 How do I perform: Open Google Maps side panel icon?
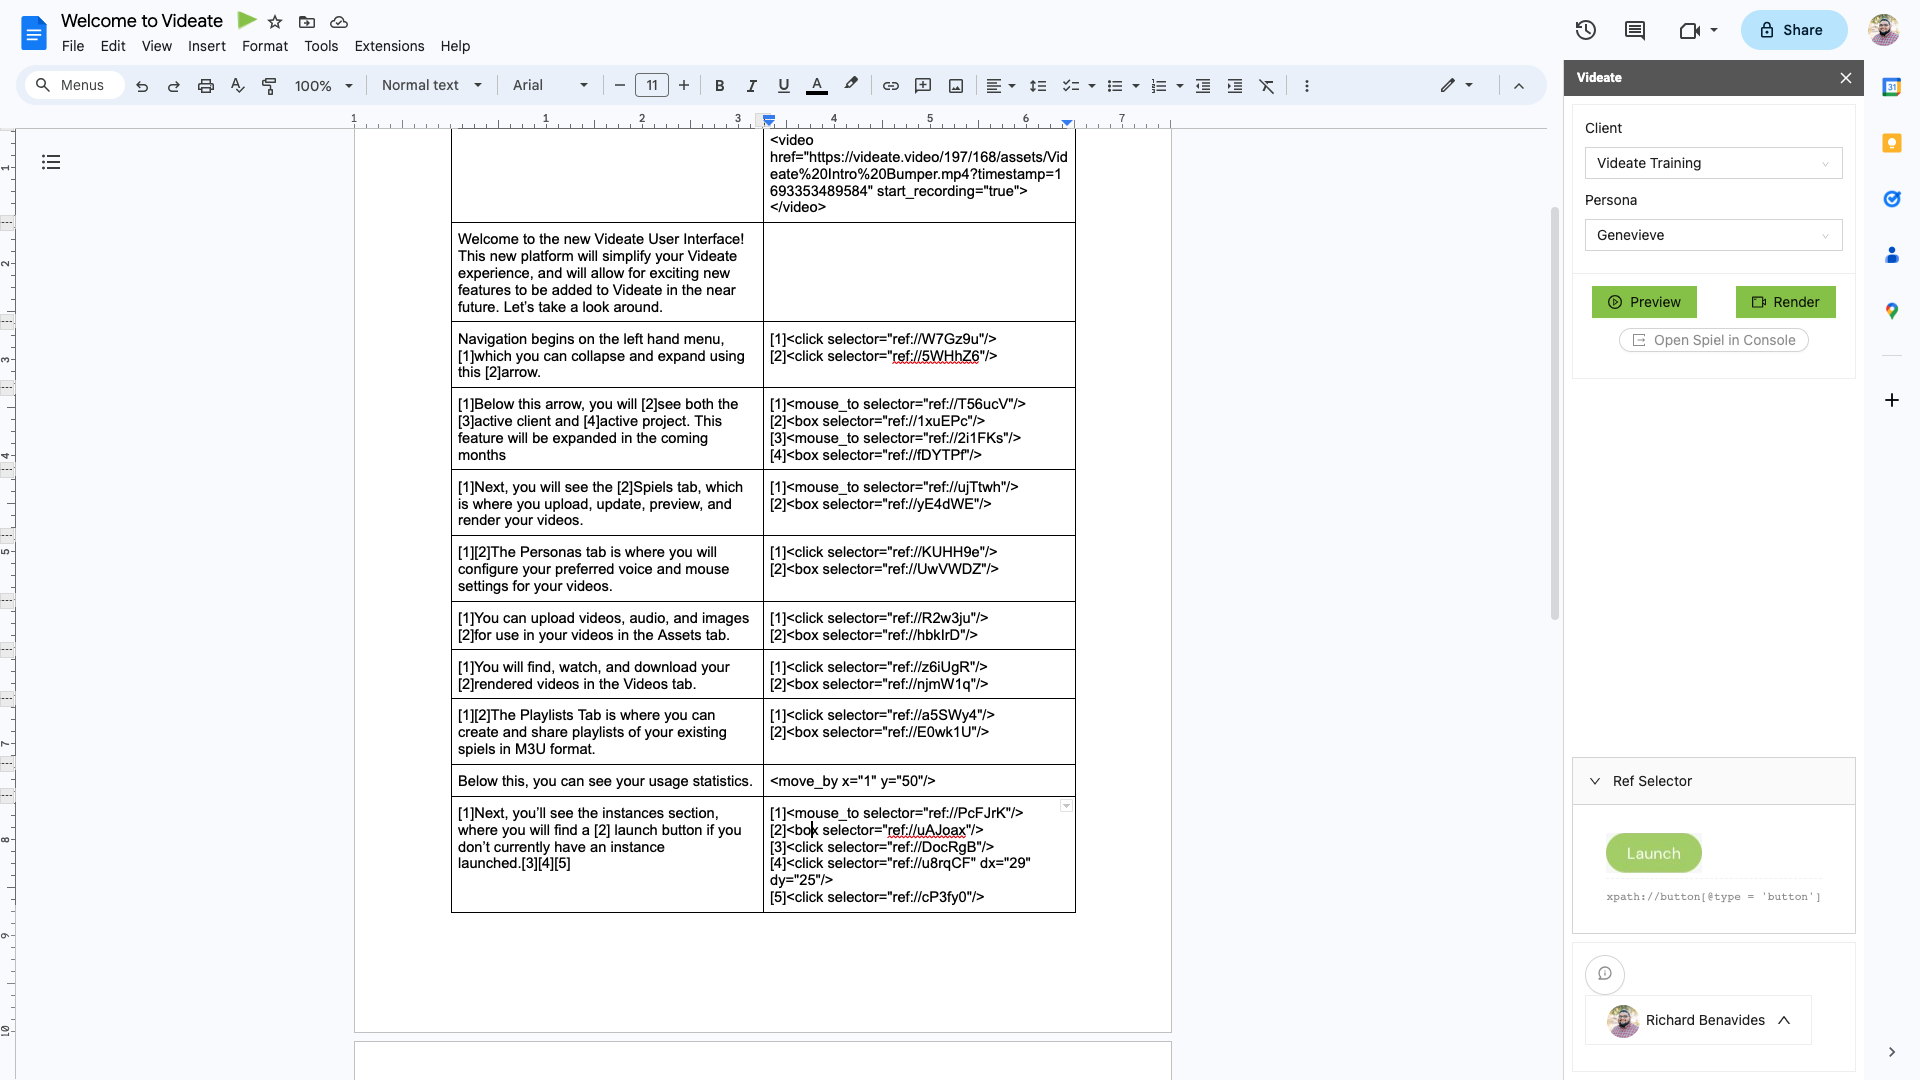[1892, 311]
